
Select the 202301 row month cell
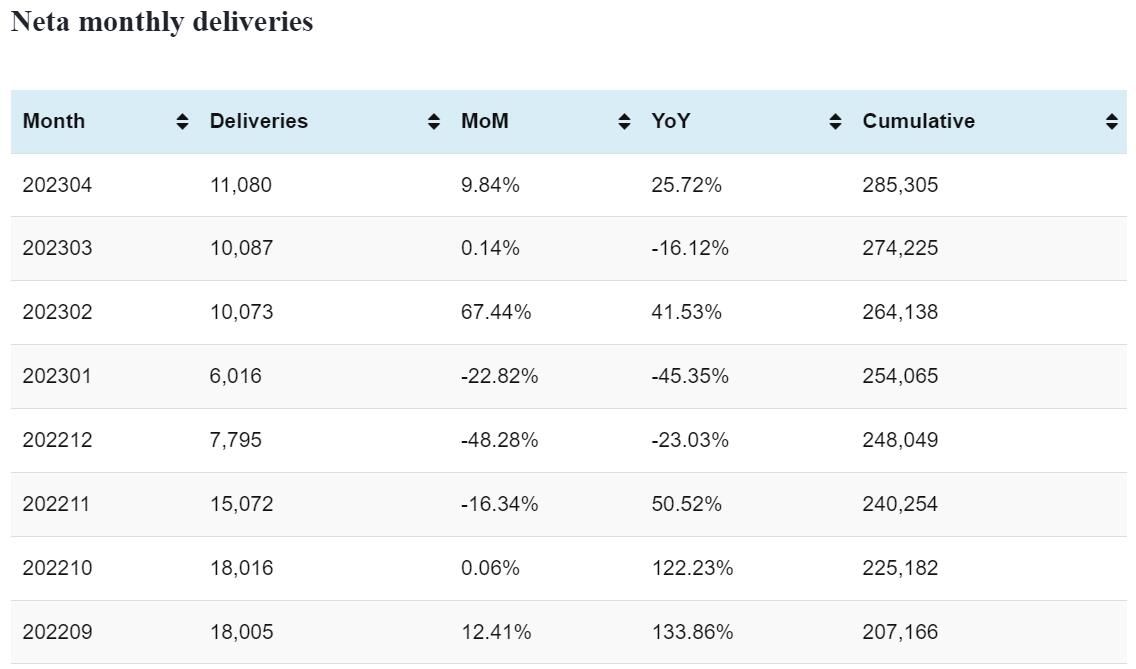pyautogui.click(x=57, y=376)
